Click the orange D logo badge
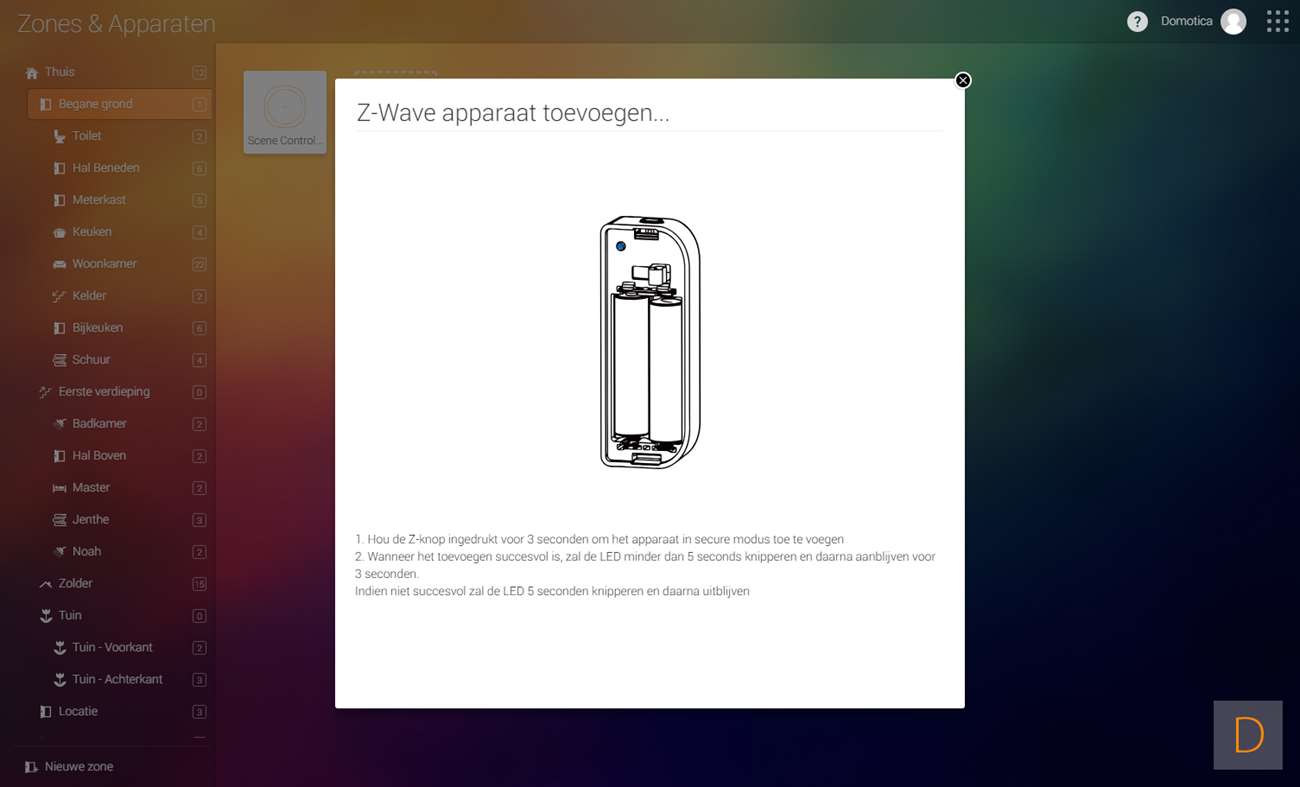The image size is (1300, 787). pos(1247,735)
